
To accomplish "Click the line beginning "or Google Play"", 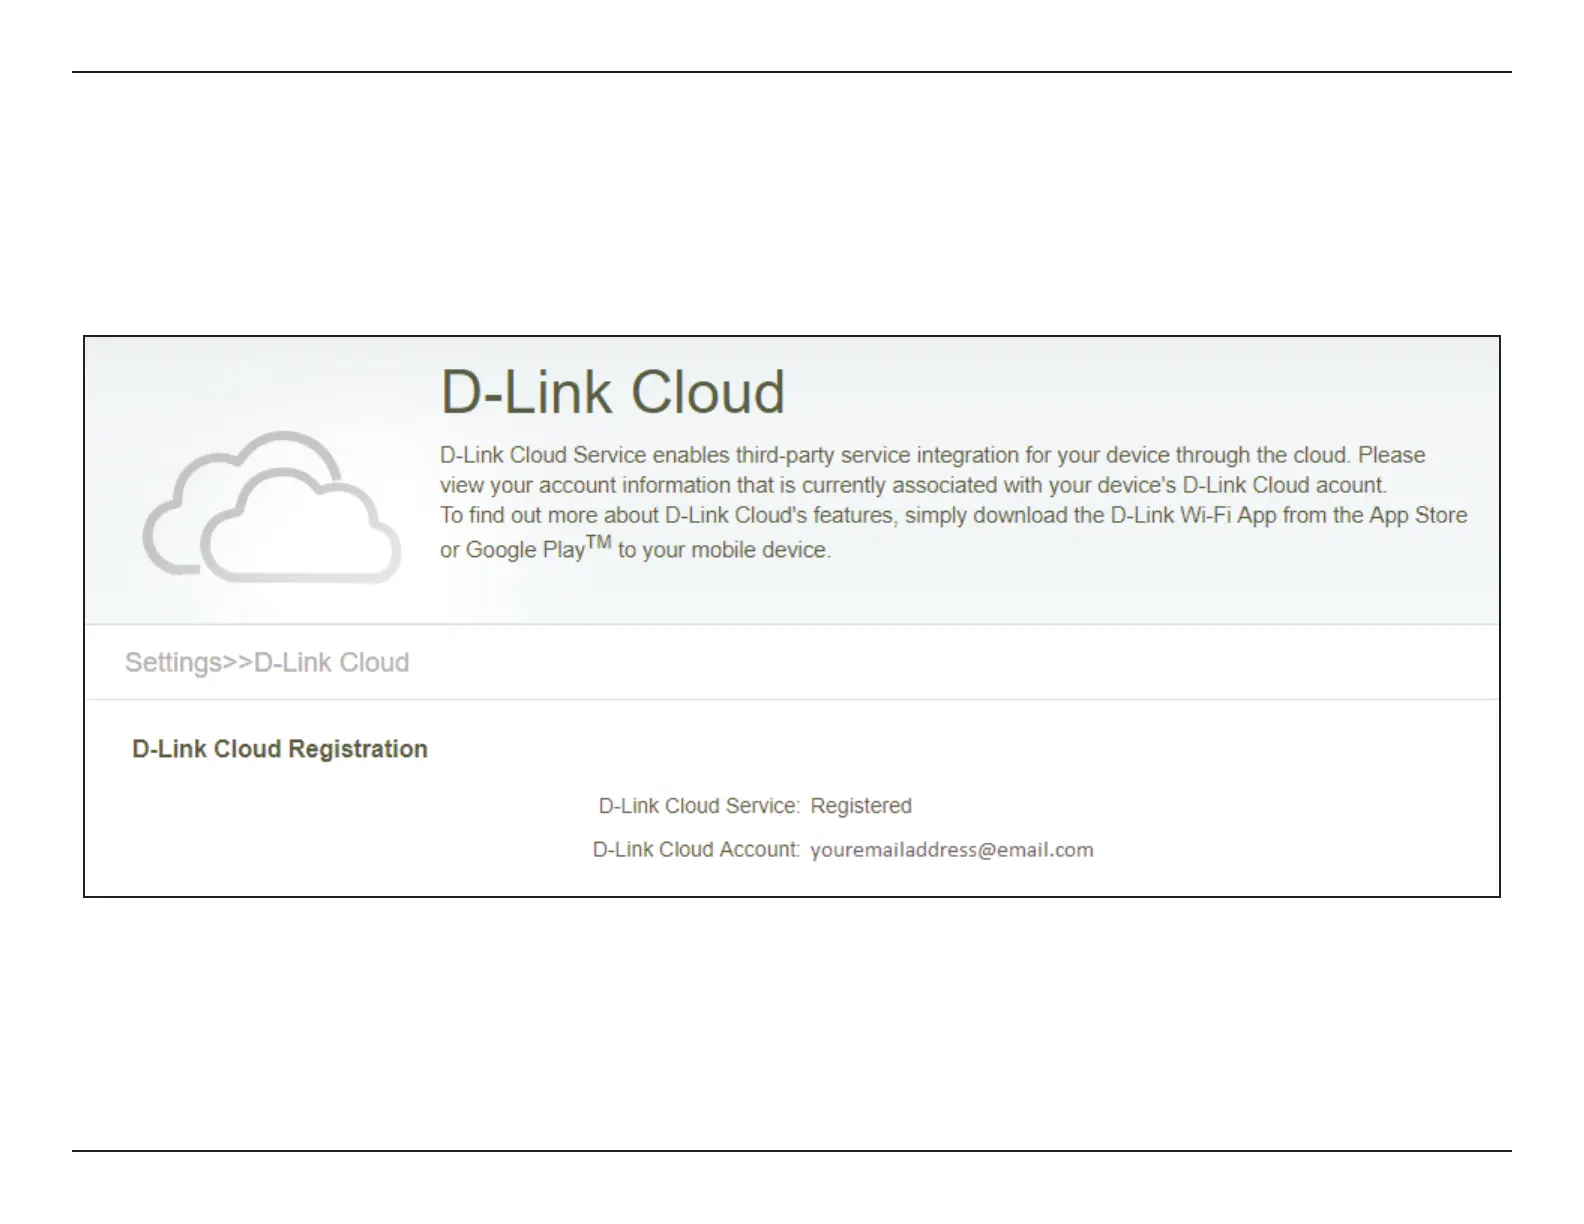I will 636,548.
